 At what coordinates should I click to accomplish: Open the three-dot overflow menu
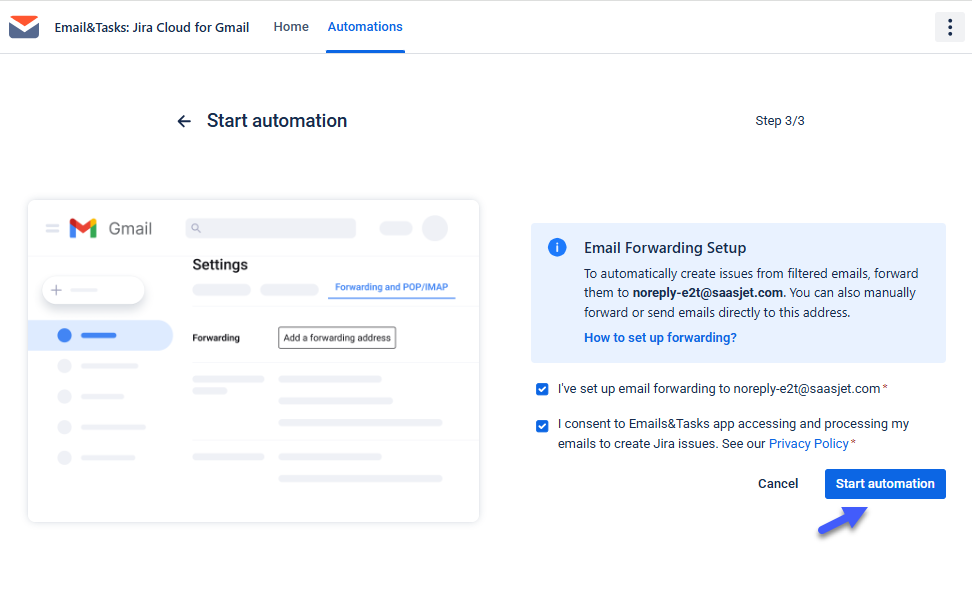pyautogui.click(x=949, y=27)
